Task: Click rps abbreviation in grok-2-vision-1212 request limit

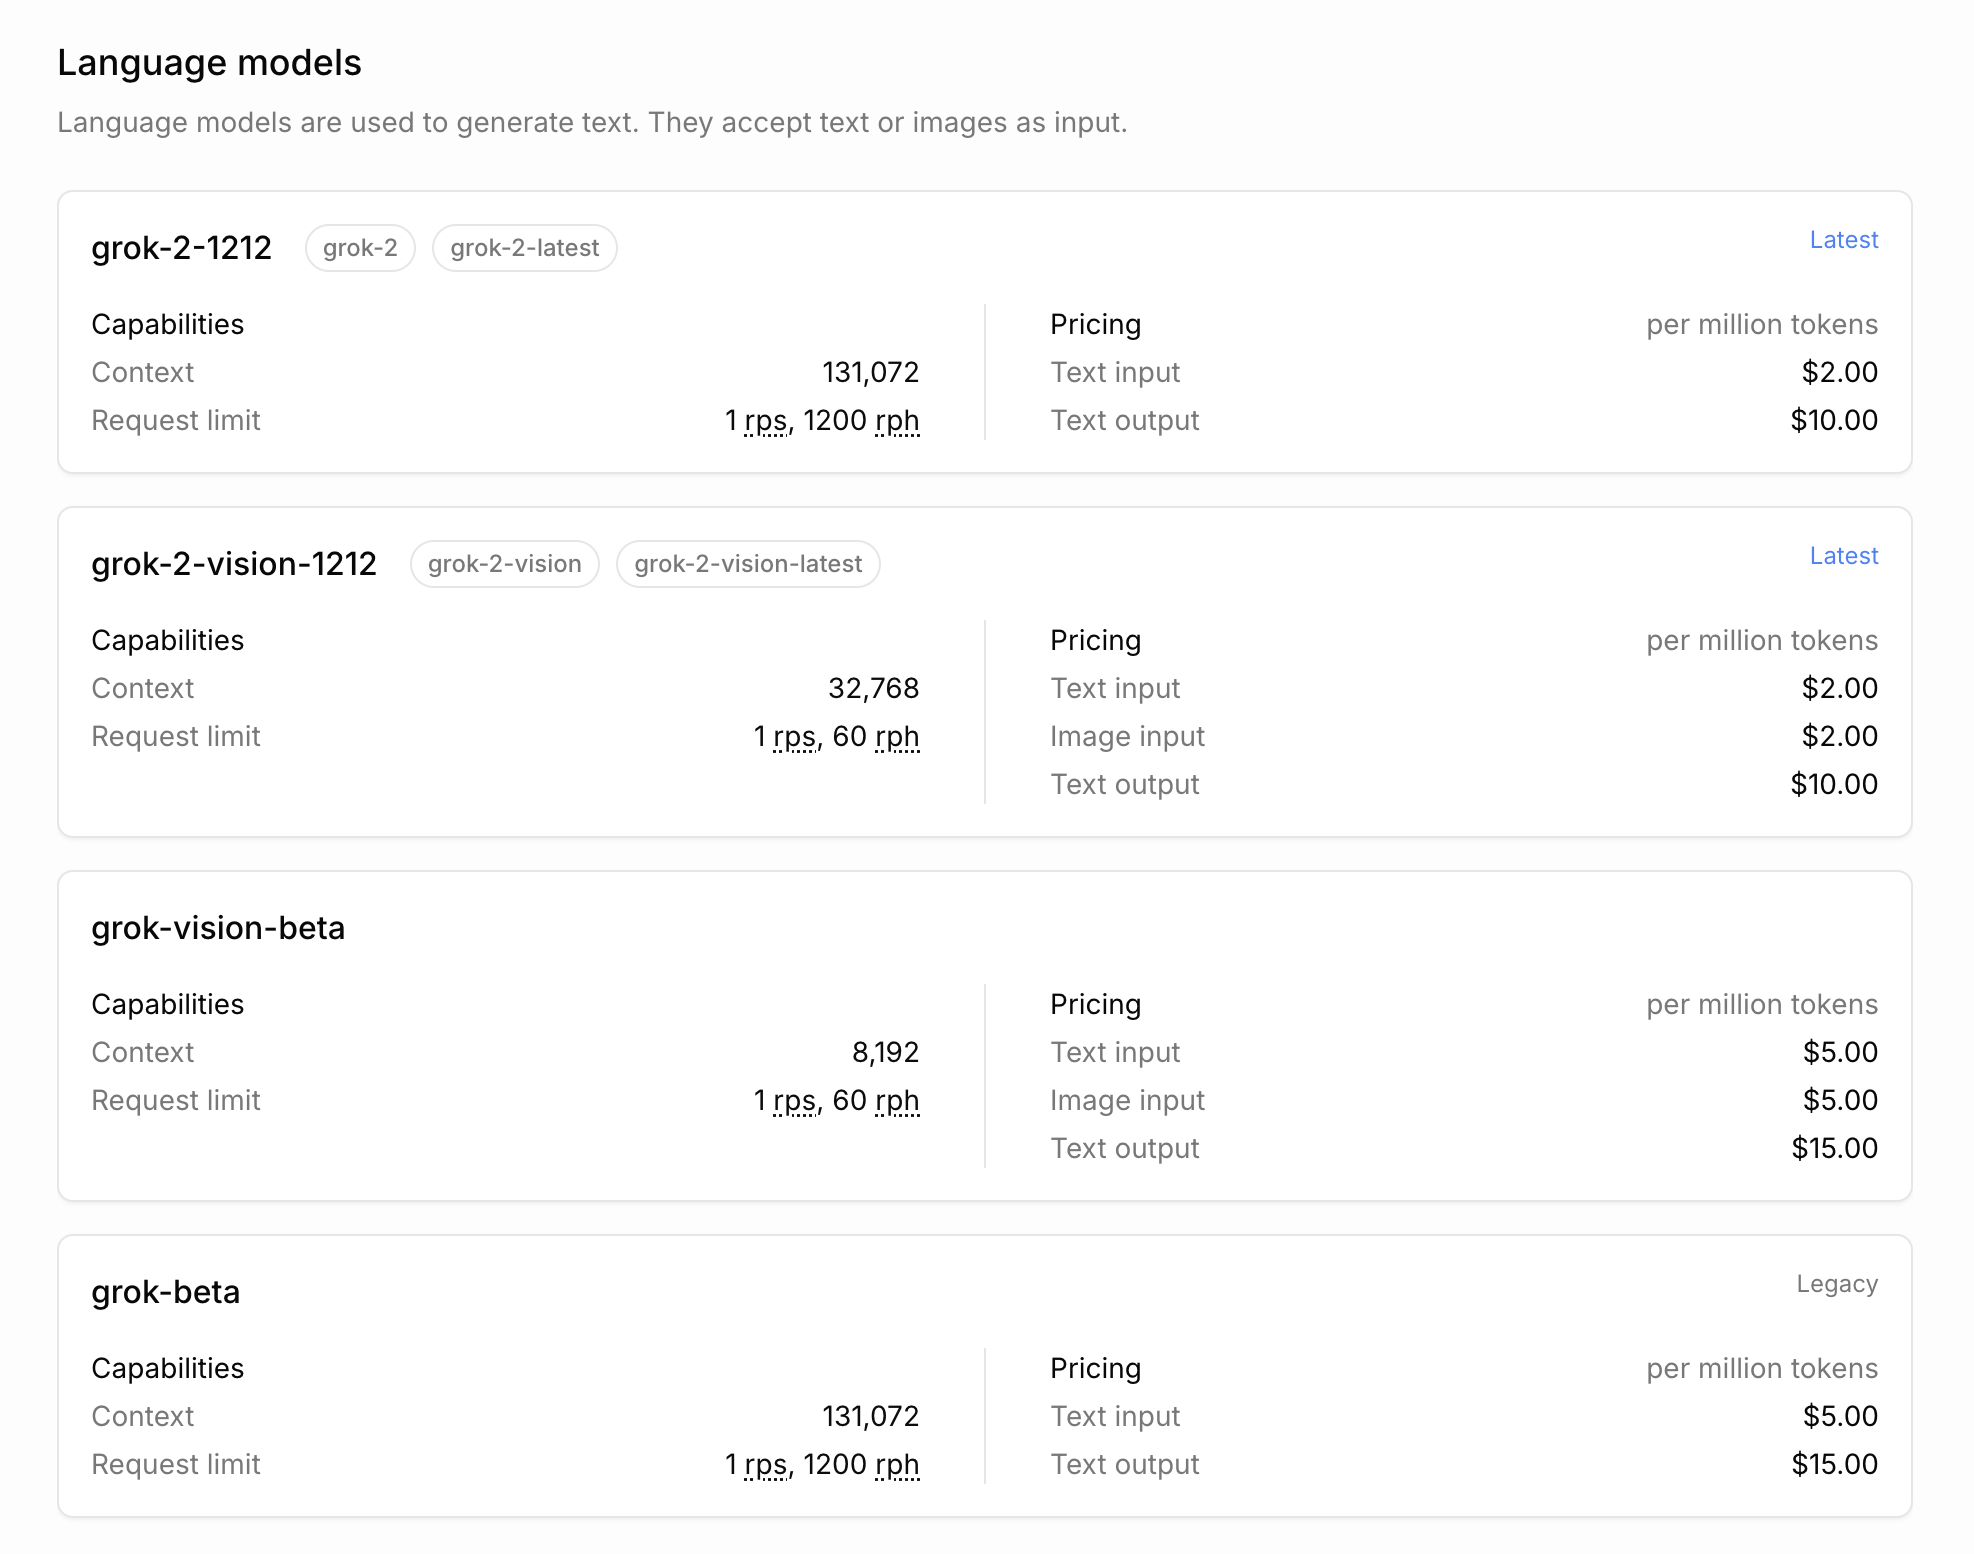Action: tap(795, 737)
